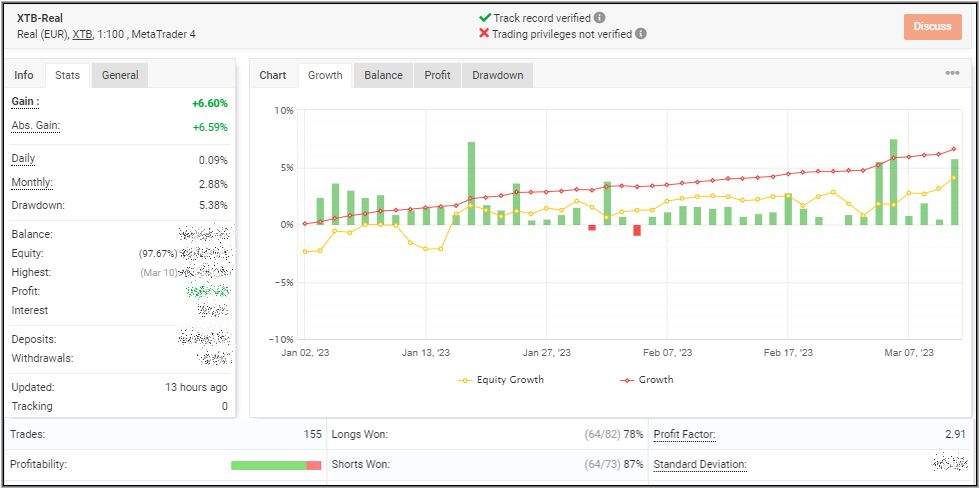The width and height of the screenshot is (980, 489).
Task: Click info icon beside Trading privileges not verified
Action: pyautogui.click(x=641, y=33)
